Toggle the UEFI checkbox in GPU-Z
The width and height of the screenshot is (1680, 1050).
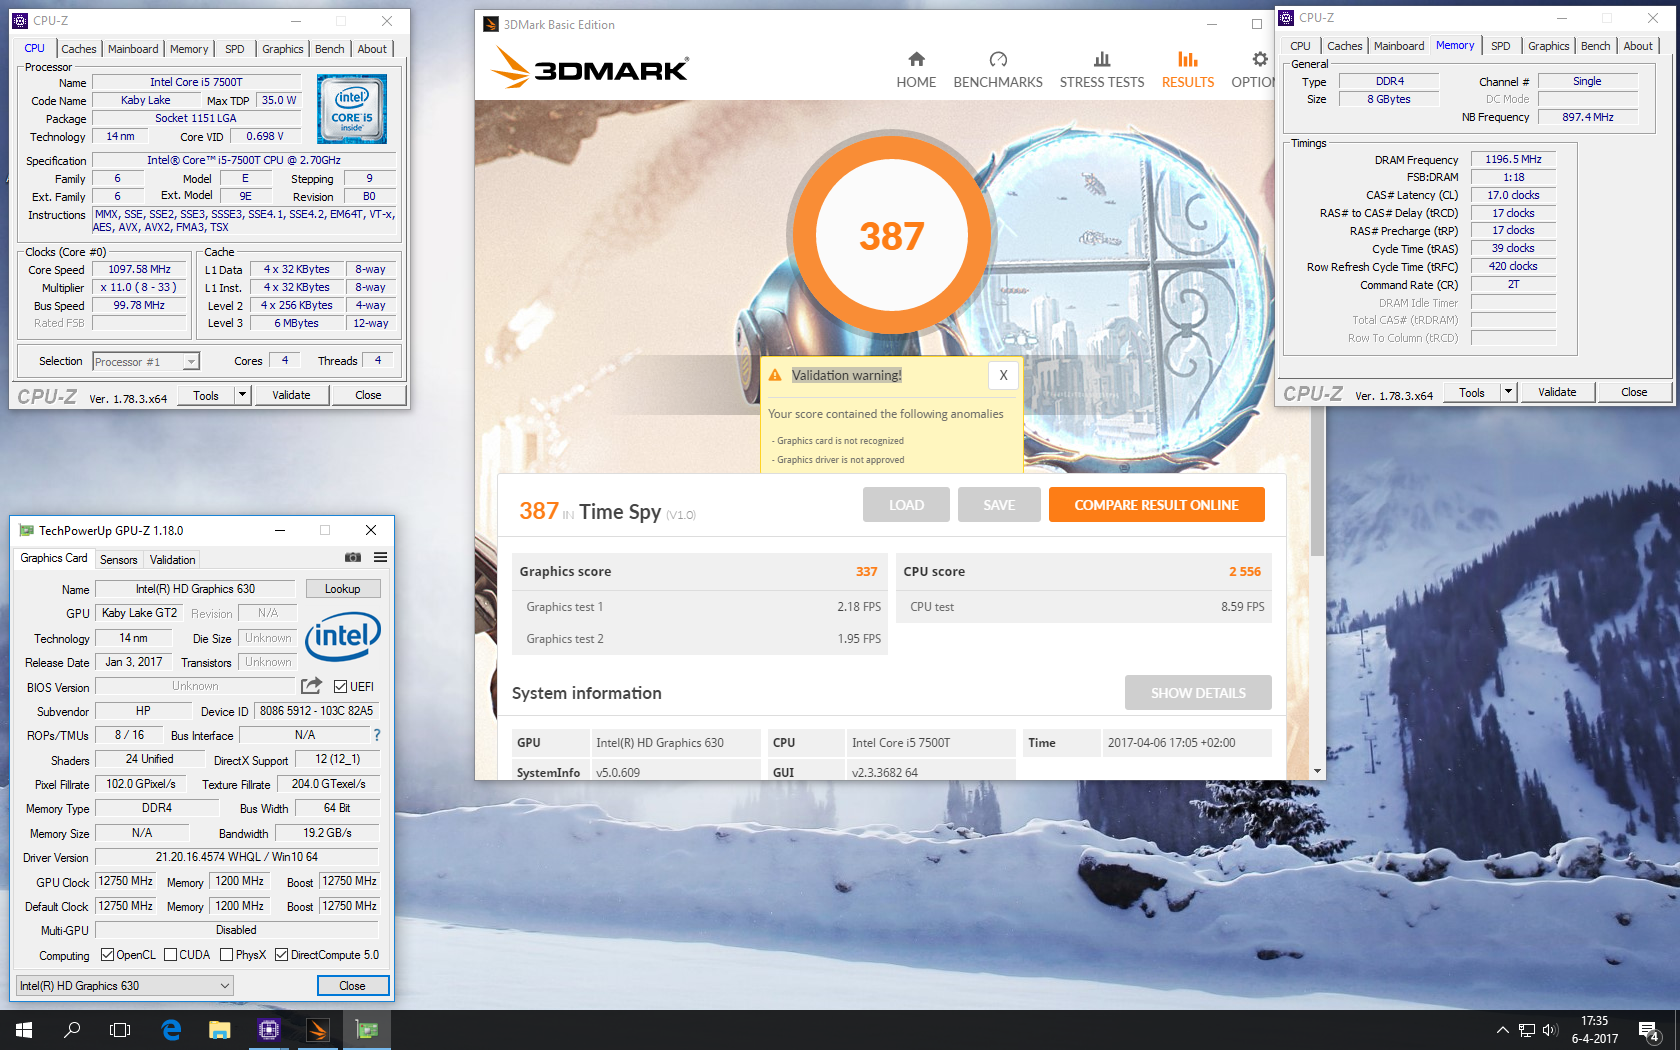[x=340, y=687]
